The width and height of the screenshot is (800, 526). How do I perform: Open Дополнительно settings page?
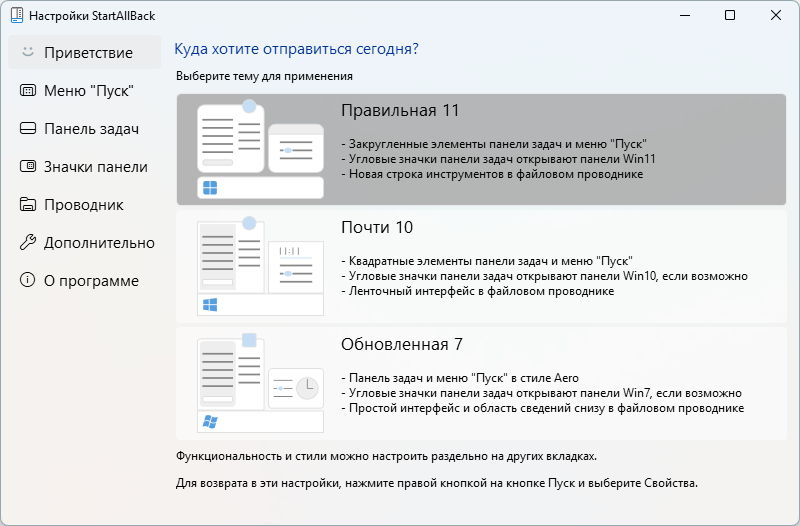84,242
